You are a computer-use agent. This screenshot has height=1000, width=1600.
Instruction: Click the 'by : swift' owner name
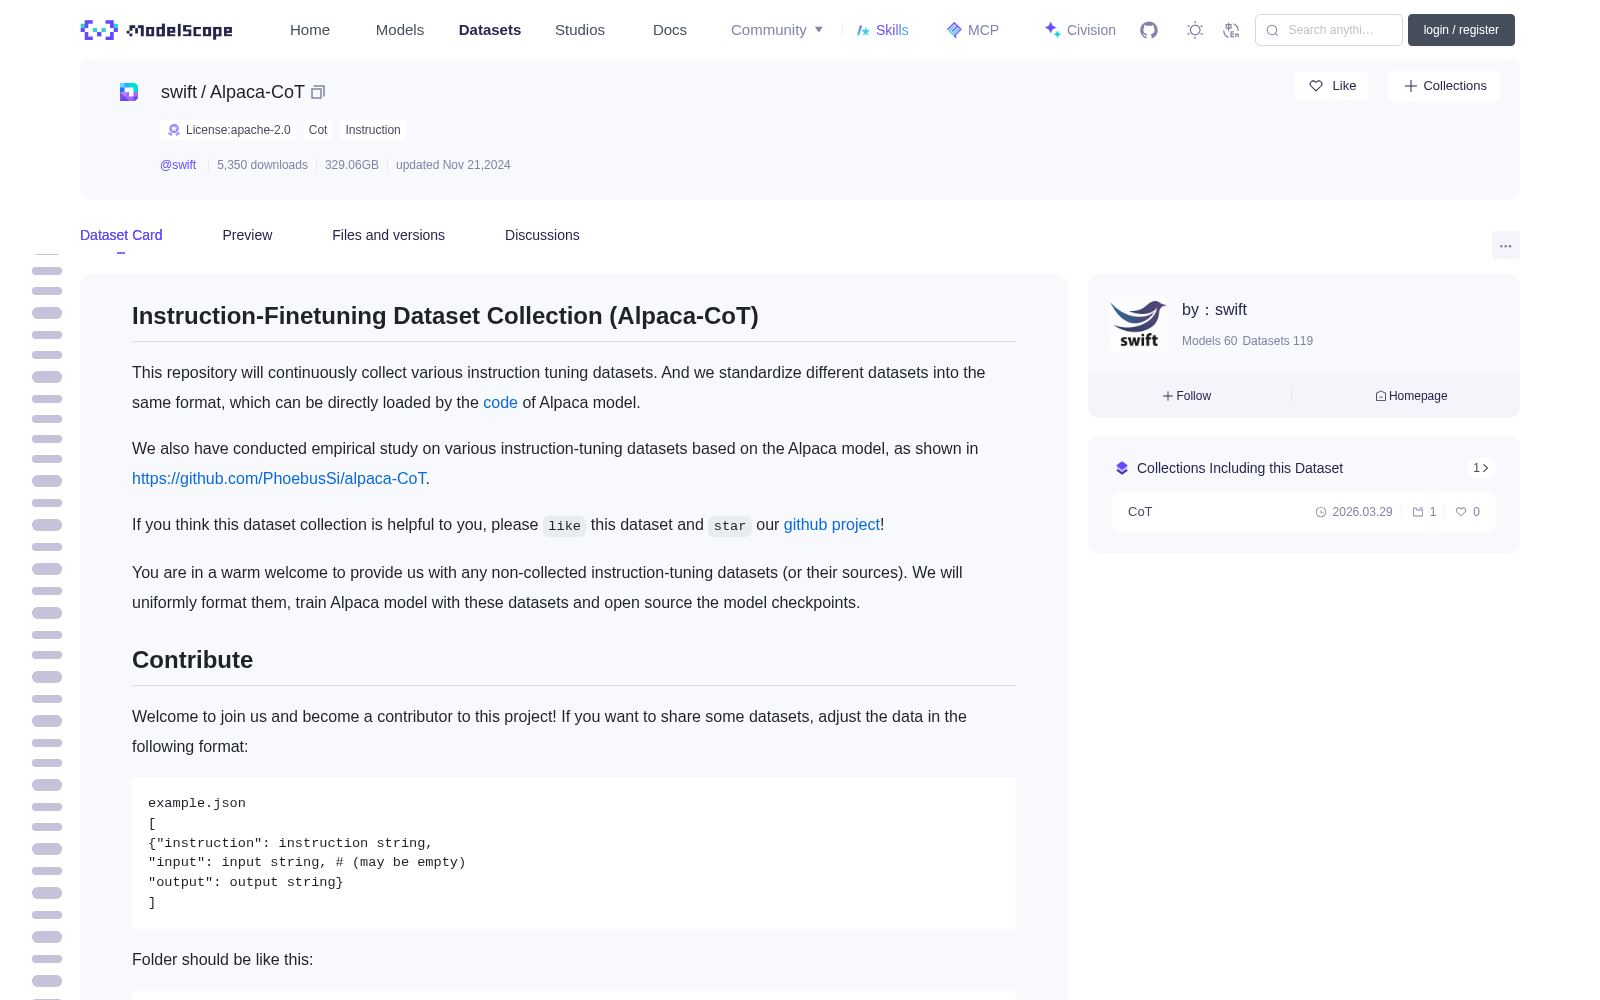click(x=1214, y=310)
